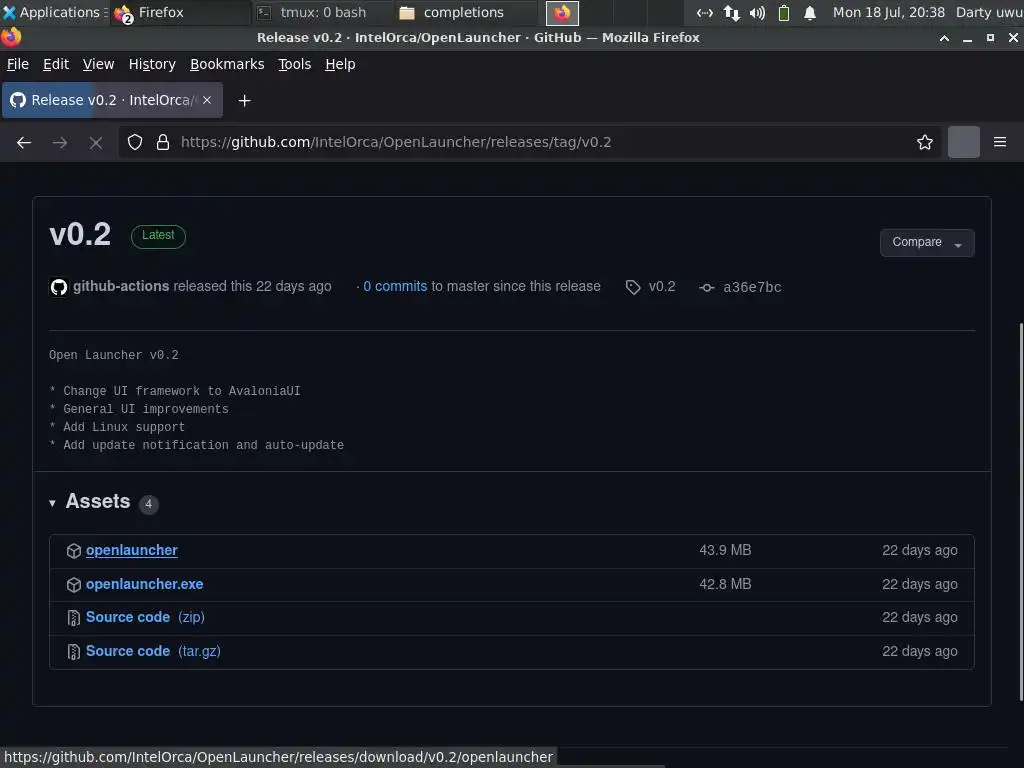Click the grey toolbar extension button
Viewport: 1024px width, 768px height.
click(x=963, y=142)
